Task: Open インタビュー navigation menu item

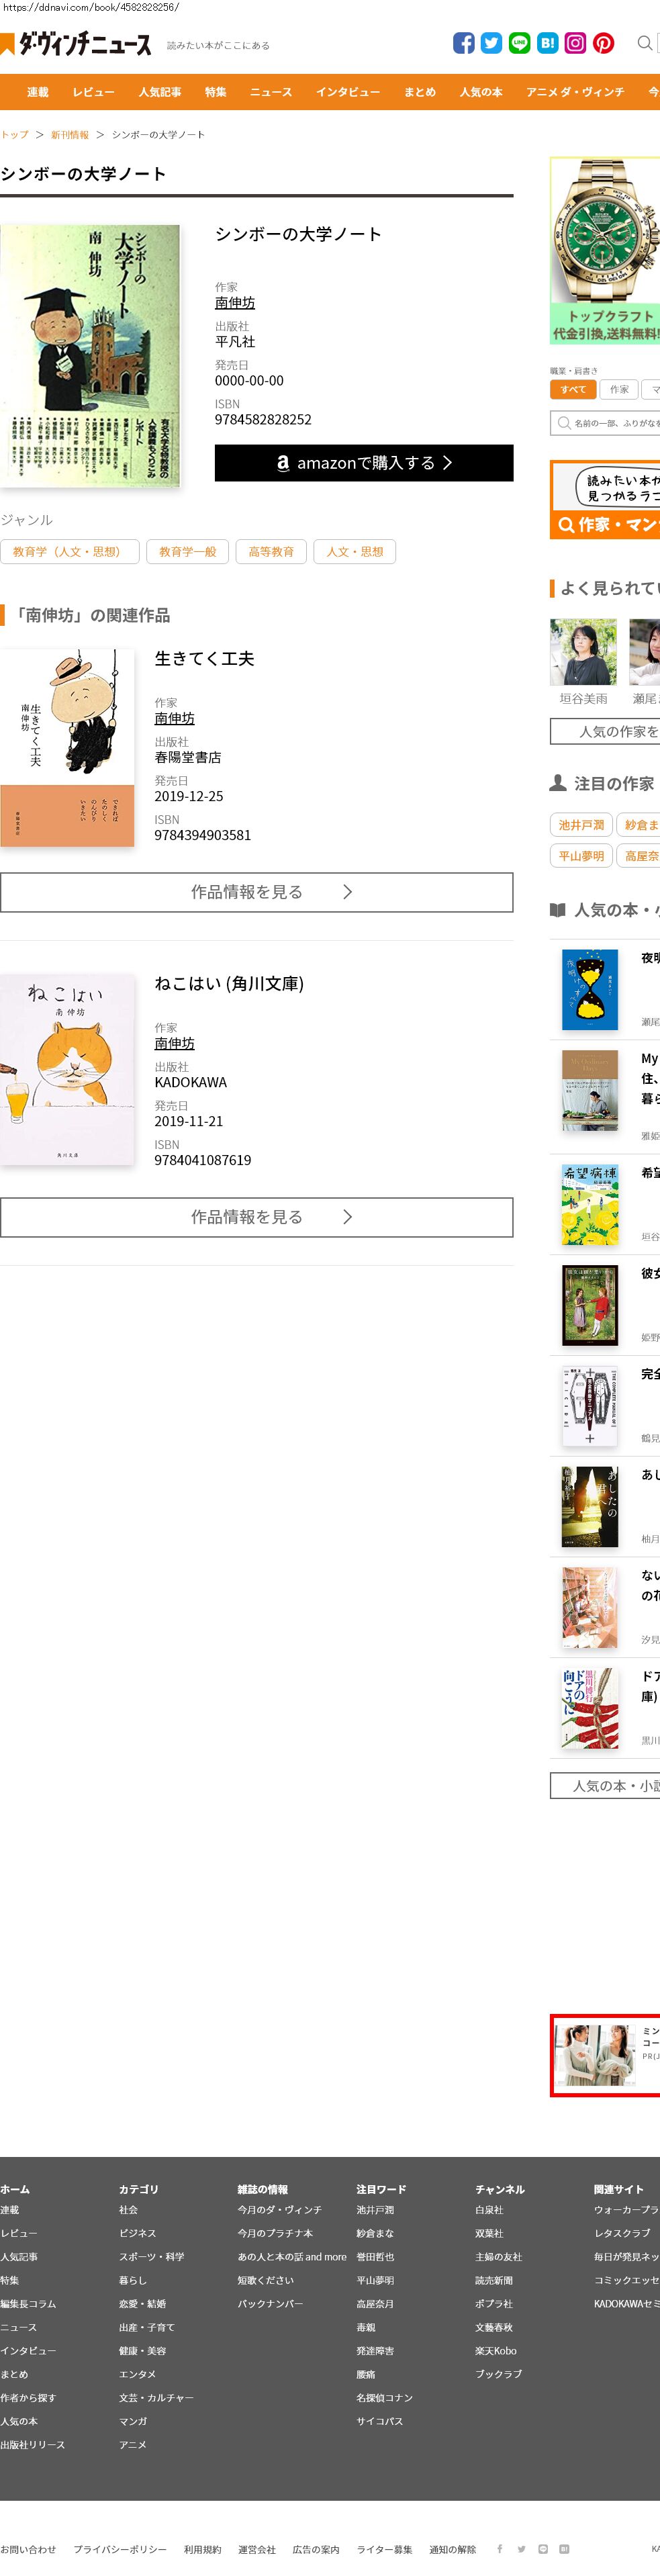Action: [348, 92]
